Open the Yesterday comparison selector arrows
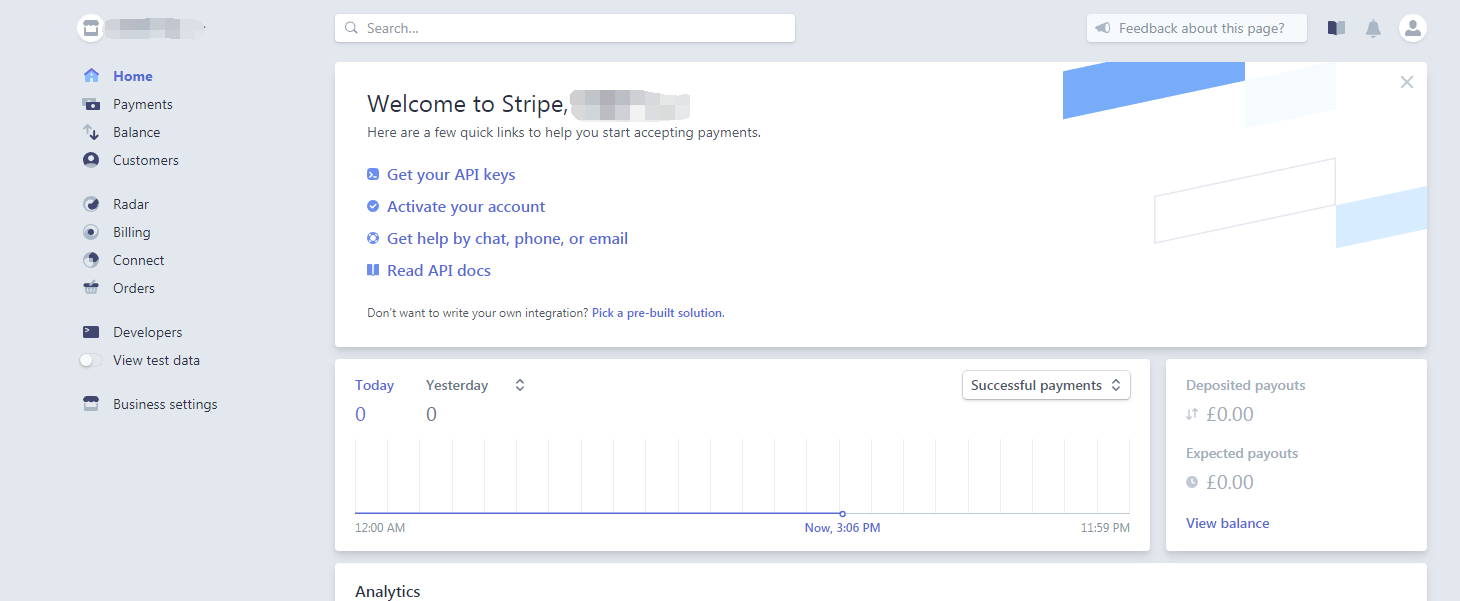The image size is (1460, 601). pyautogui.click(x=520, y=385)
